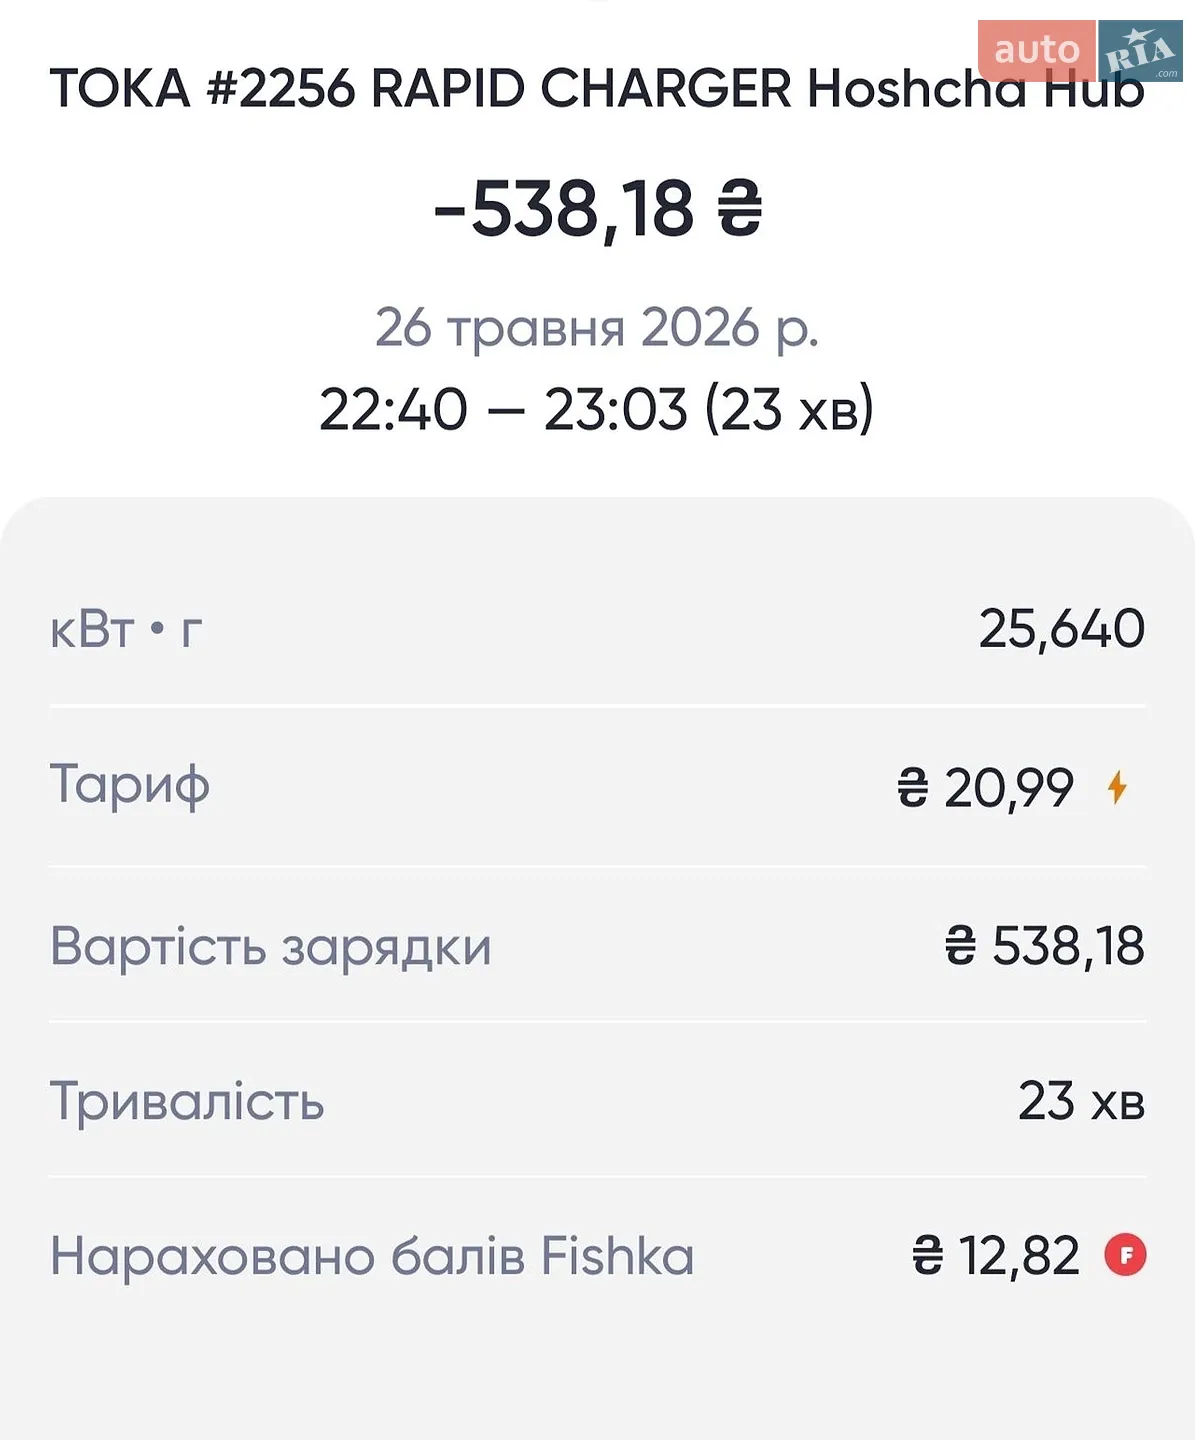The height and width of the screenshot is (1440, 1195).
Task: Open the TOKA #2256 RAPID CHARGER station title
Action: [597, 88]
